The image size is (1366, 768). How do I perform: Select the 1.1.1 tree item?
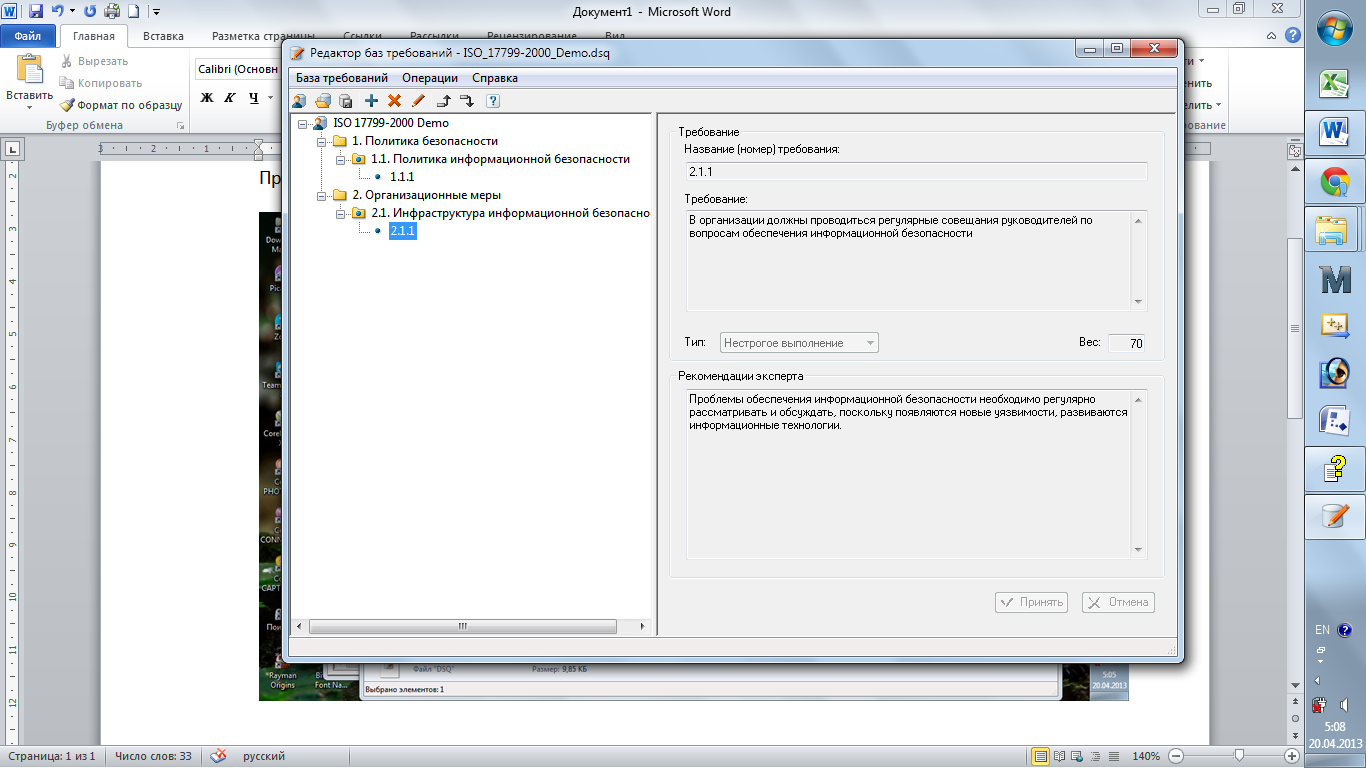click(402, 177)
